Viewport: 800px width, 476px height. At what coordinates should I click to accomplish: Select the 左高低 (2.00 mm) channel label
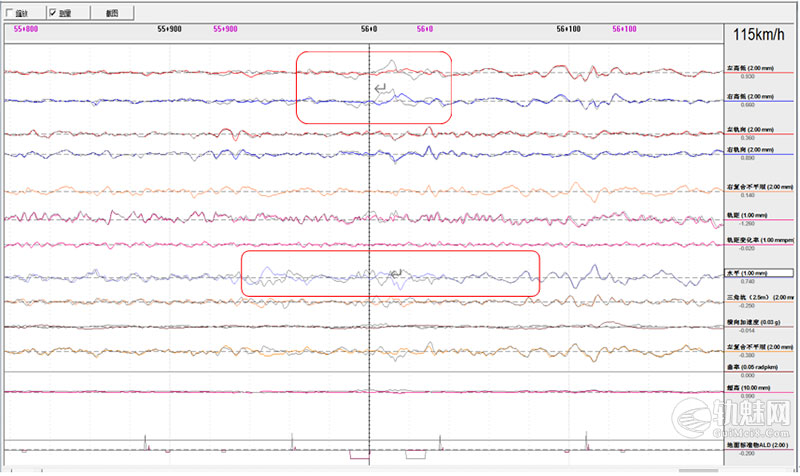750,68
